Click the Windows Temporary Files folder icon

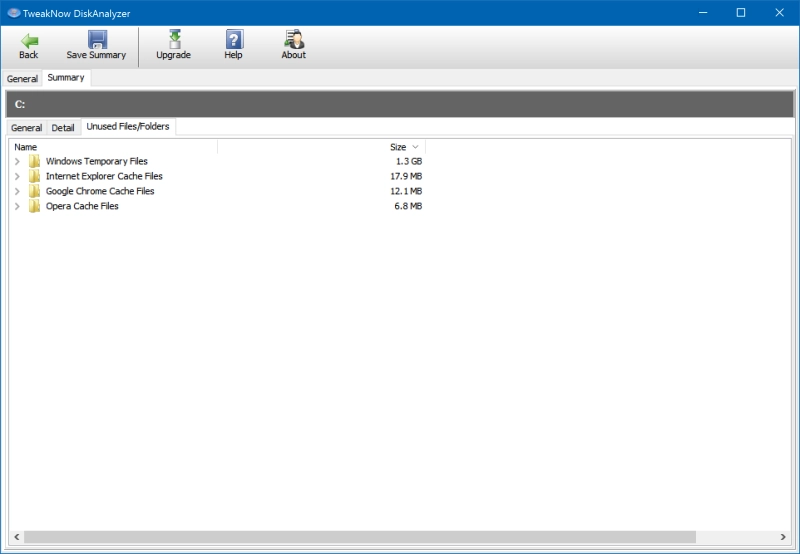(34, 161)
